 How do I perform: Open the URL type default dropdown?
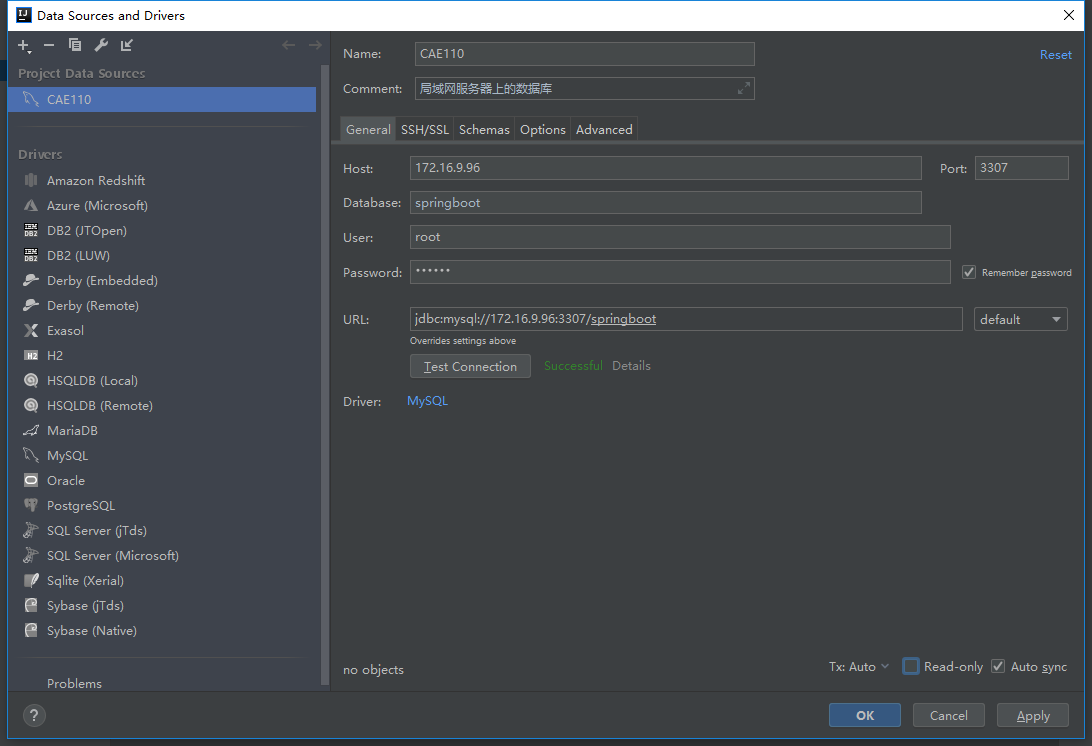tap(1020, 319)
